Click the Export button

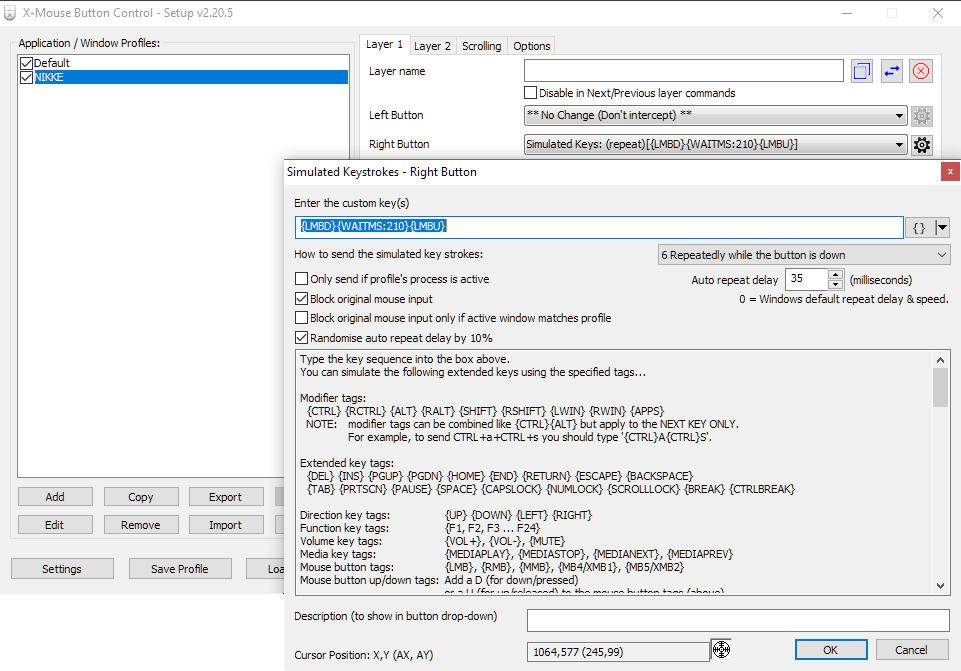click(226, 497)
